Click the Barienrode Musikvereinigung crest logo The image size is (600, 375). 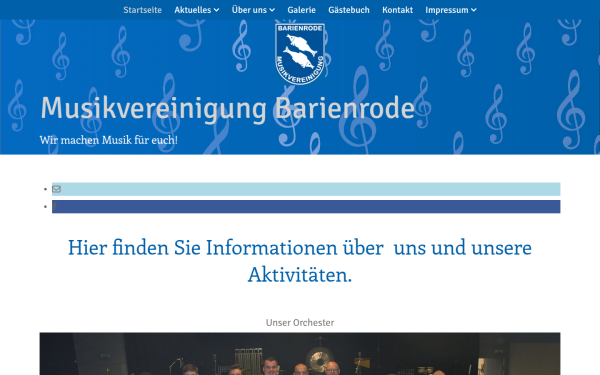pos(300,54)
